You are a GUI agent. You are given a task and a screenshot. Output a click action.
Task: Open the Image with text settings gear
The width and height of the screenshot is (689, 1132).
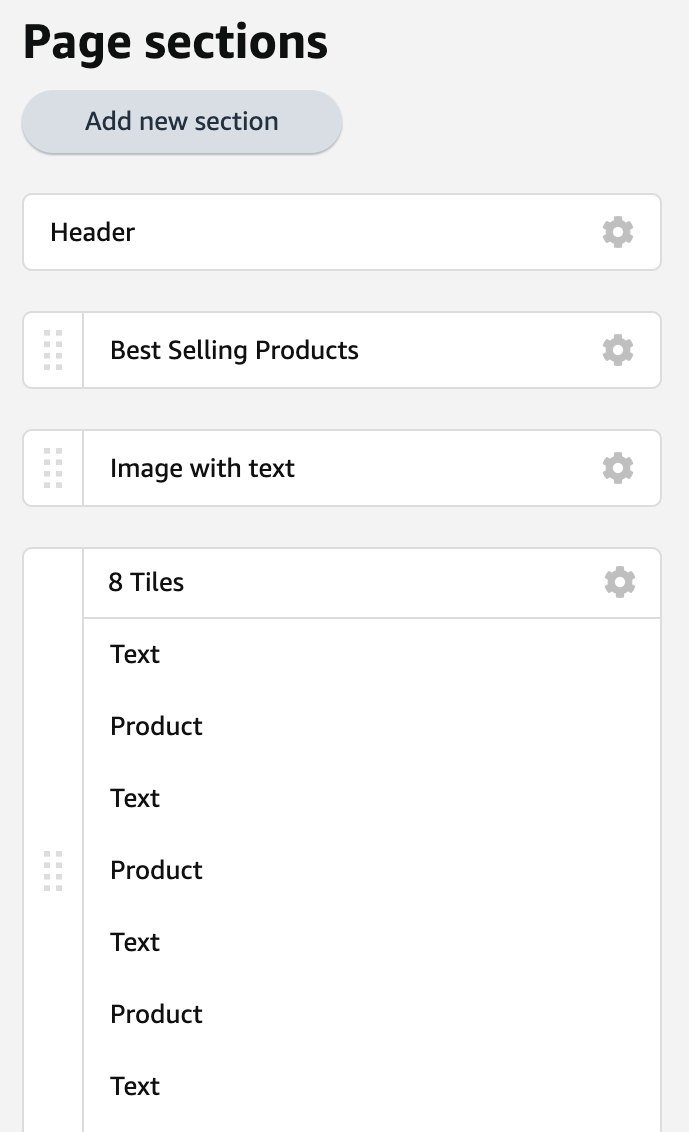click(618, 468)
